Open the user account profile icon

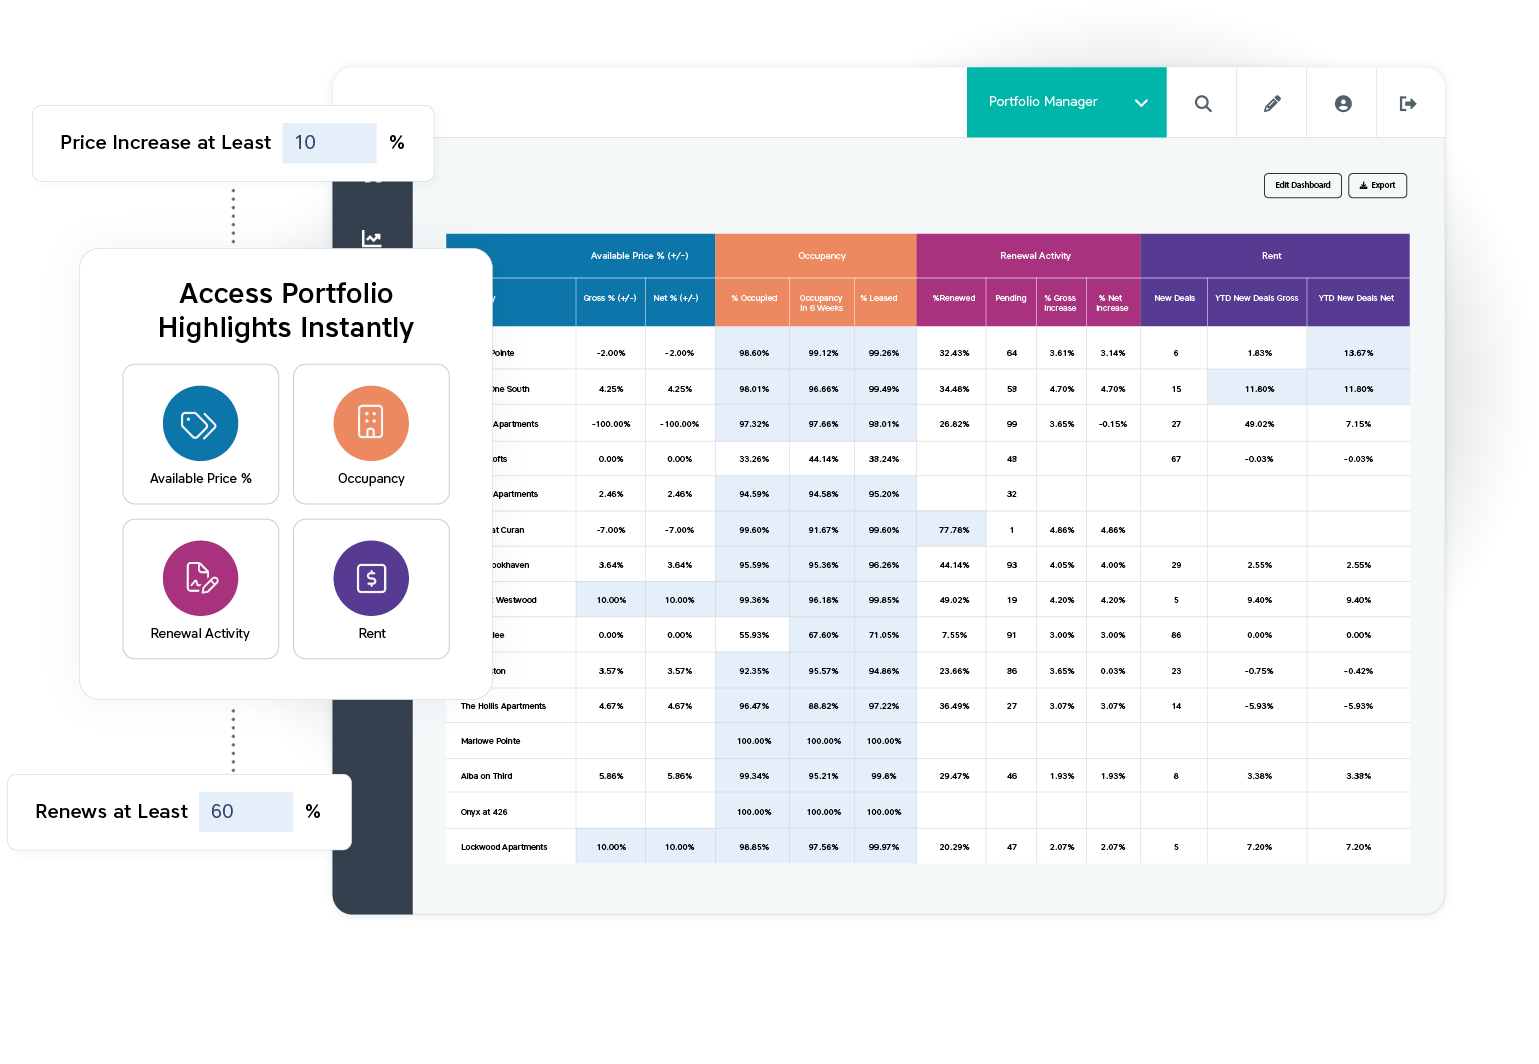pyautogui.click(x=1343, y=103)
